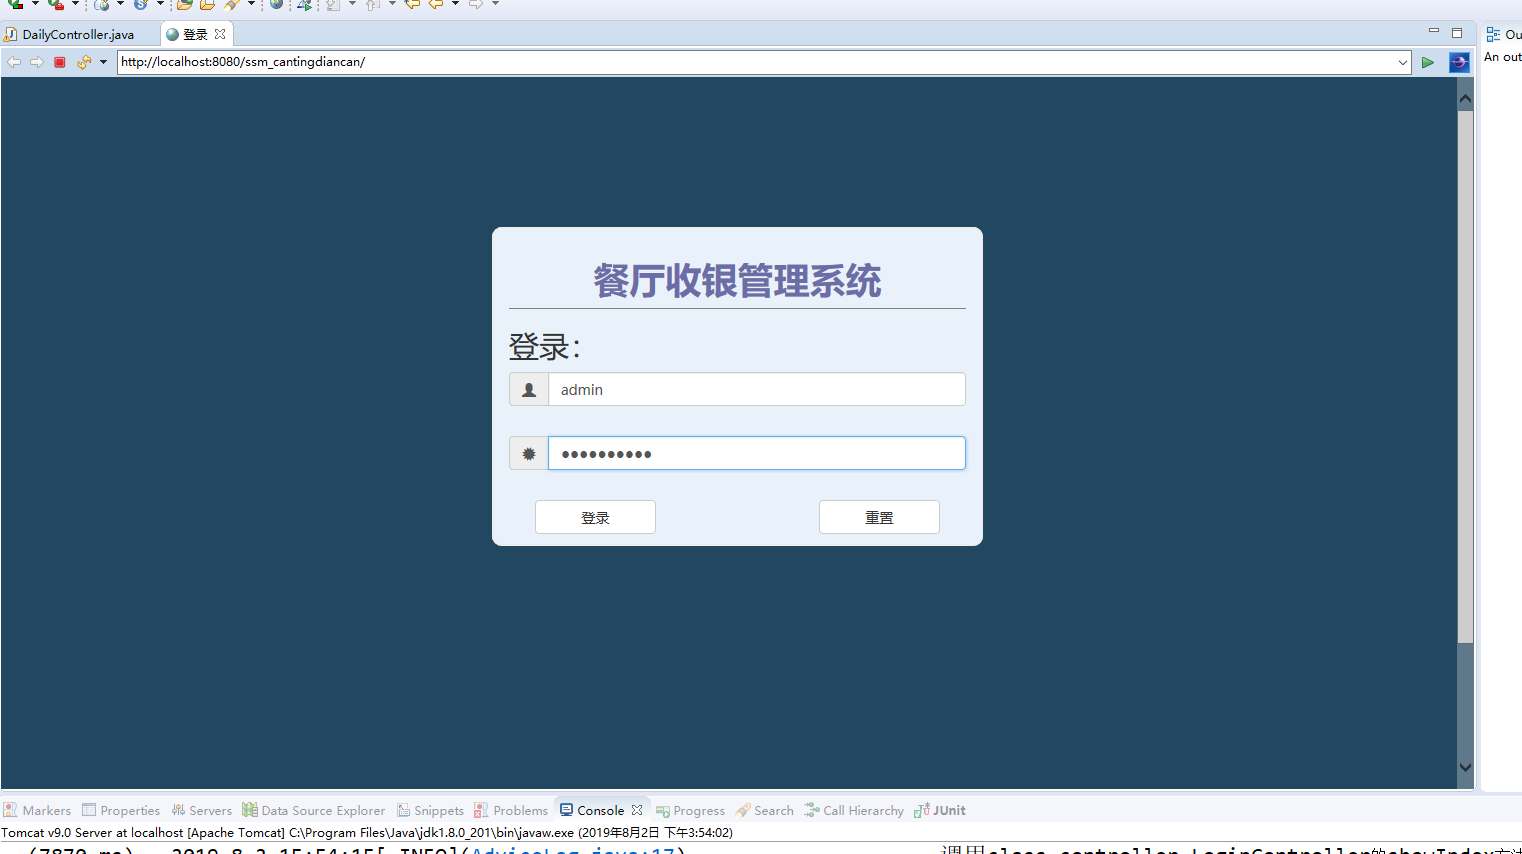The image size is (1522, 854).
Task: Open the Progress view tab
Action: coord(690,810)
